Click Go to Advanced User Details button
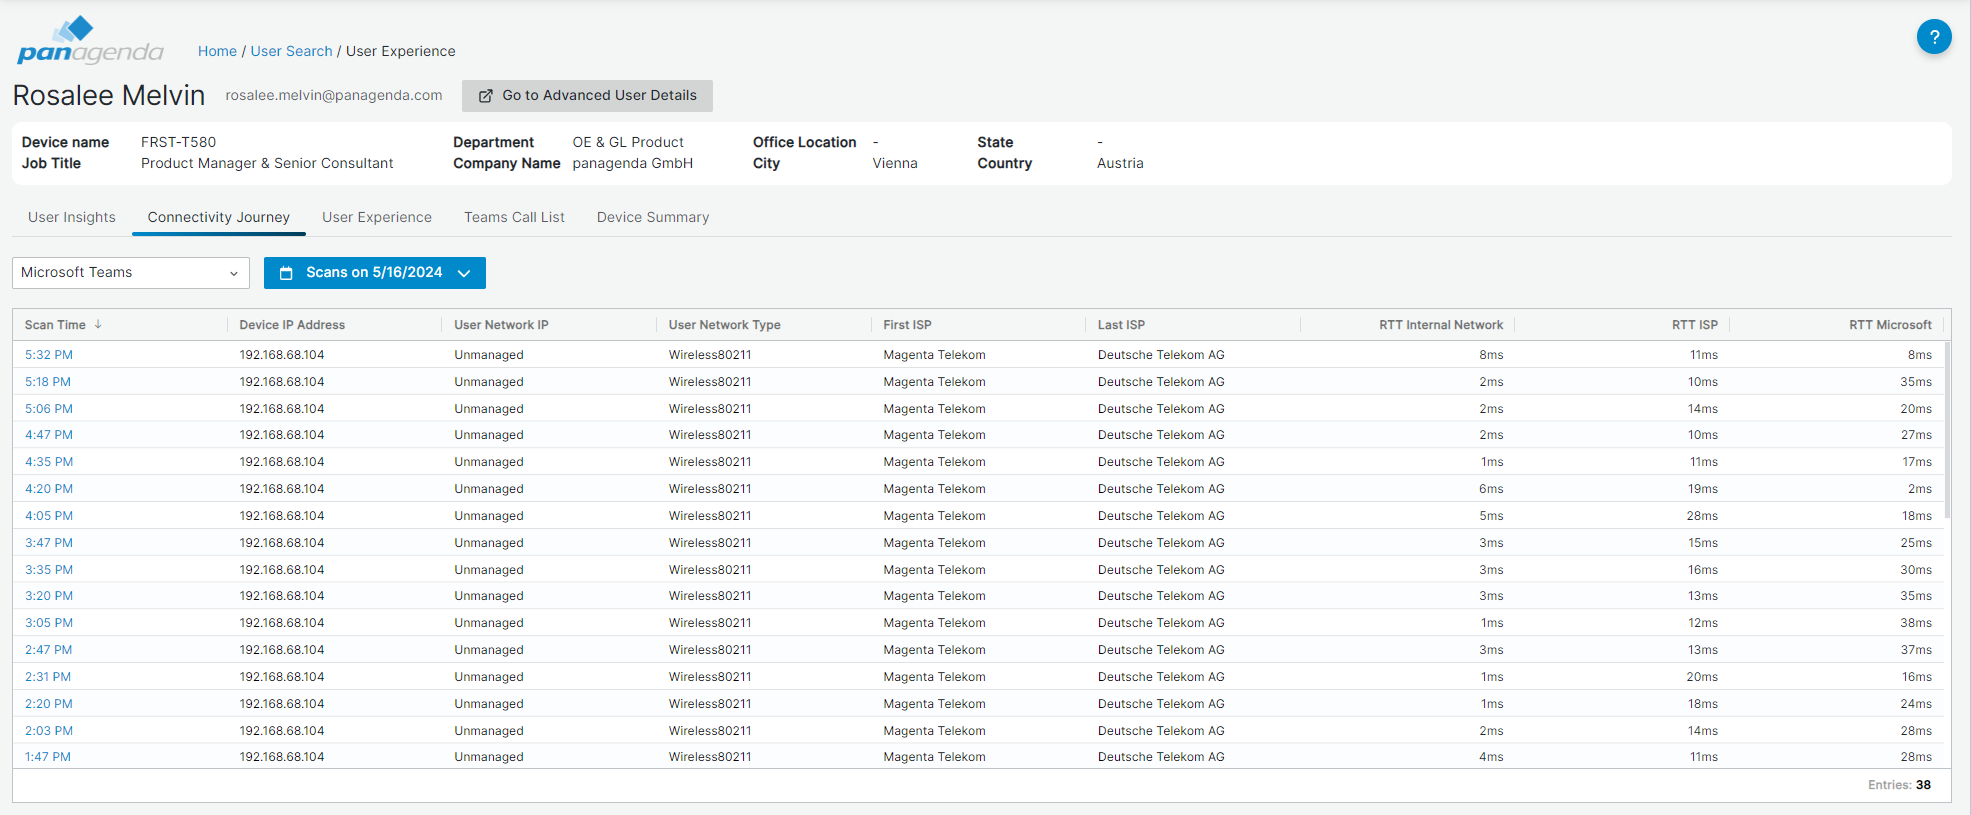 coord(587,96)
